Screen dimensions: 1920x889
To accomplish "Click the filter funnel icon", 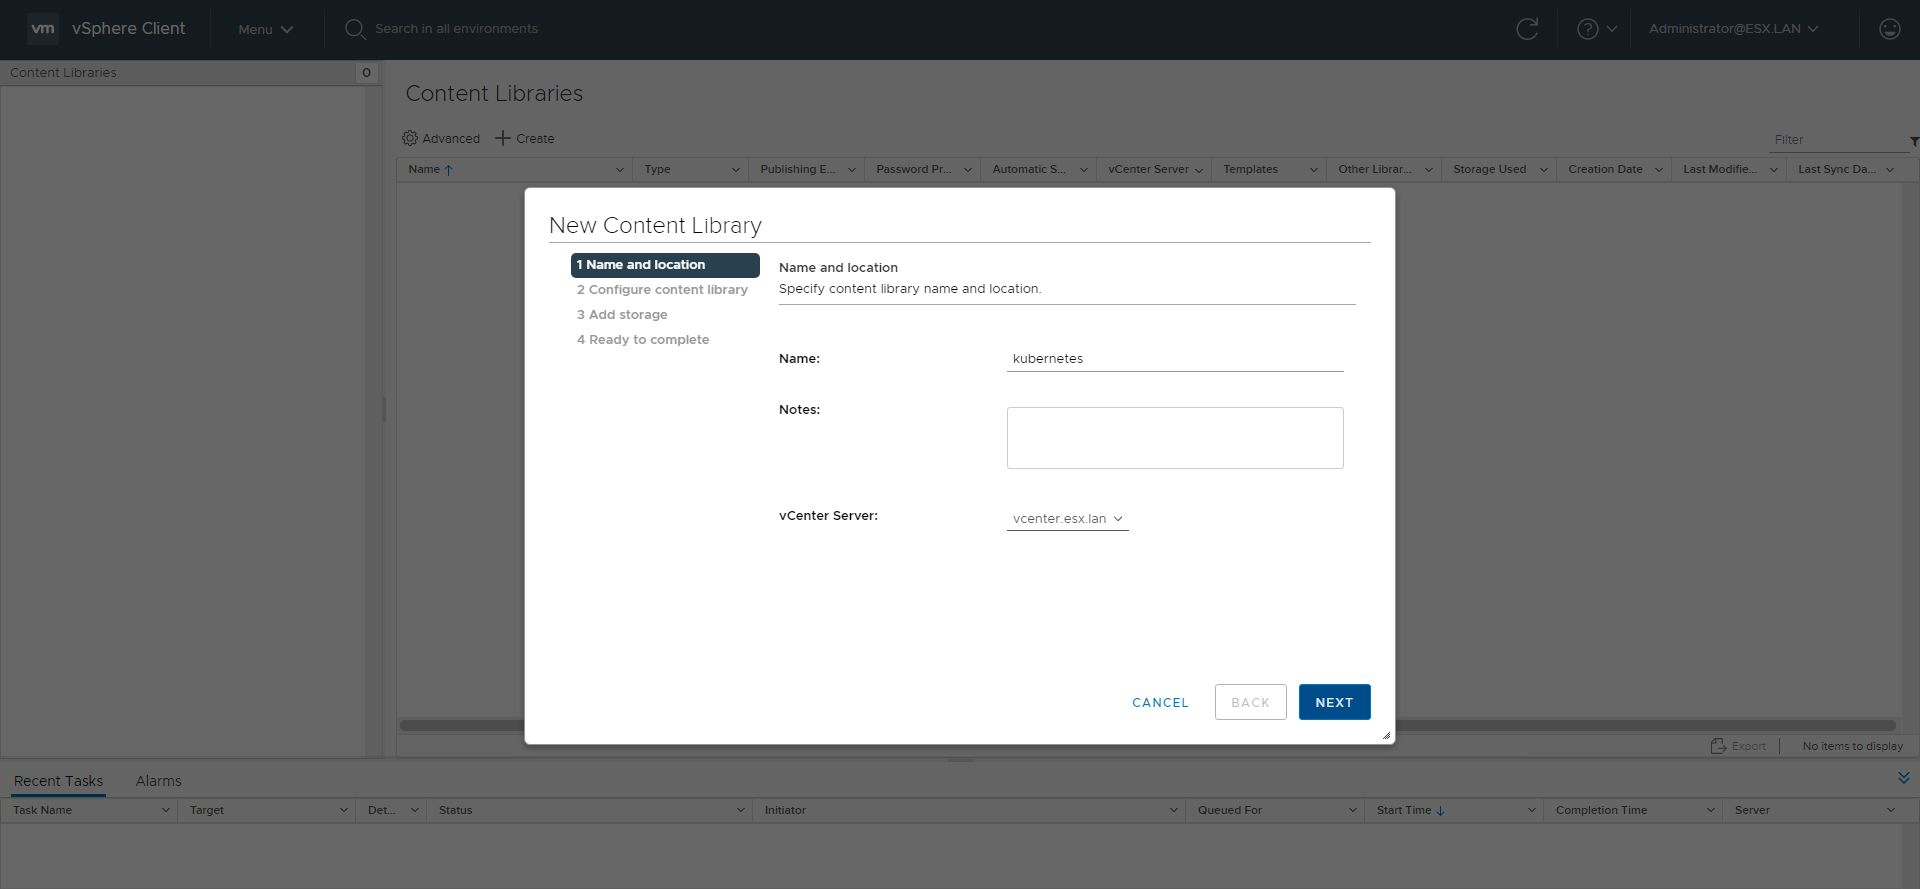I will click(x=1913, y=141).
